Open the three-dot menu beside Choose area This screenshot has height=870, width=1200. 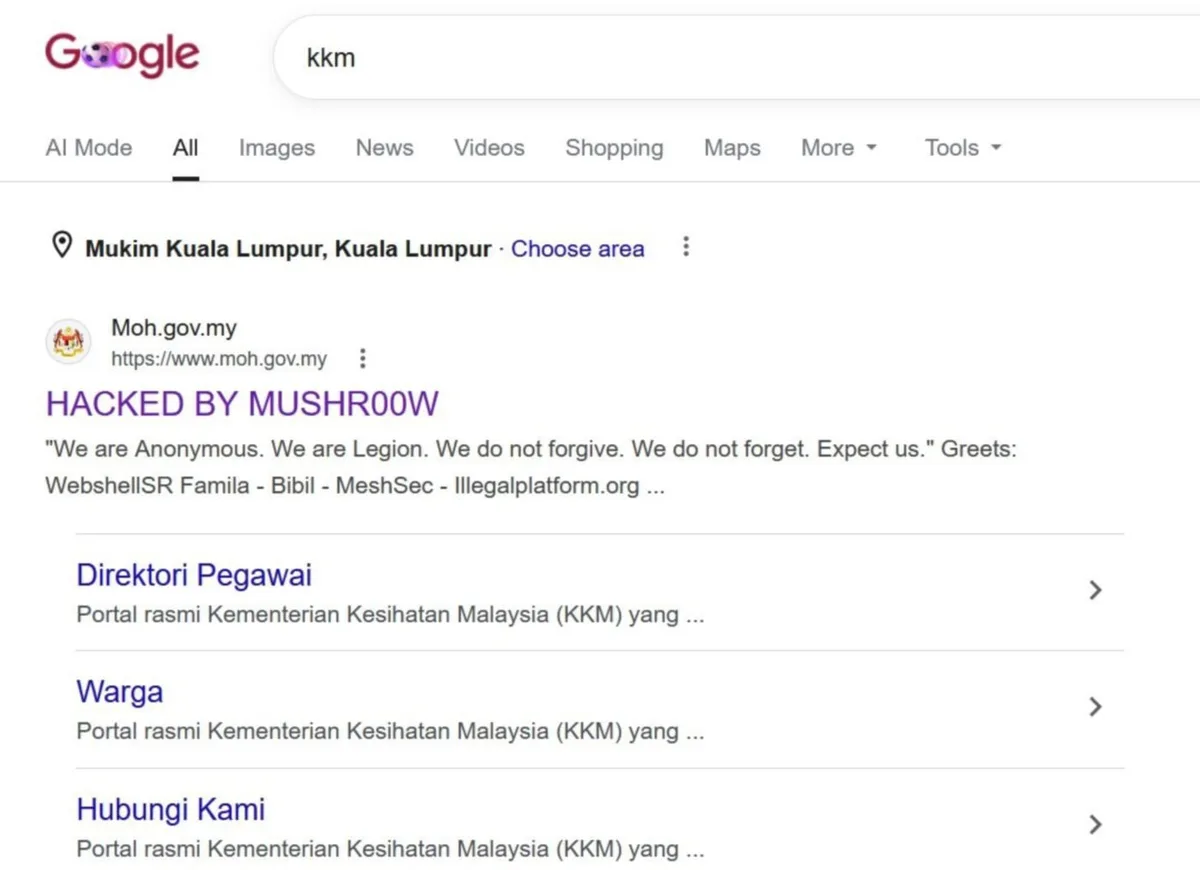[x=686, y=247]
